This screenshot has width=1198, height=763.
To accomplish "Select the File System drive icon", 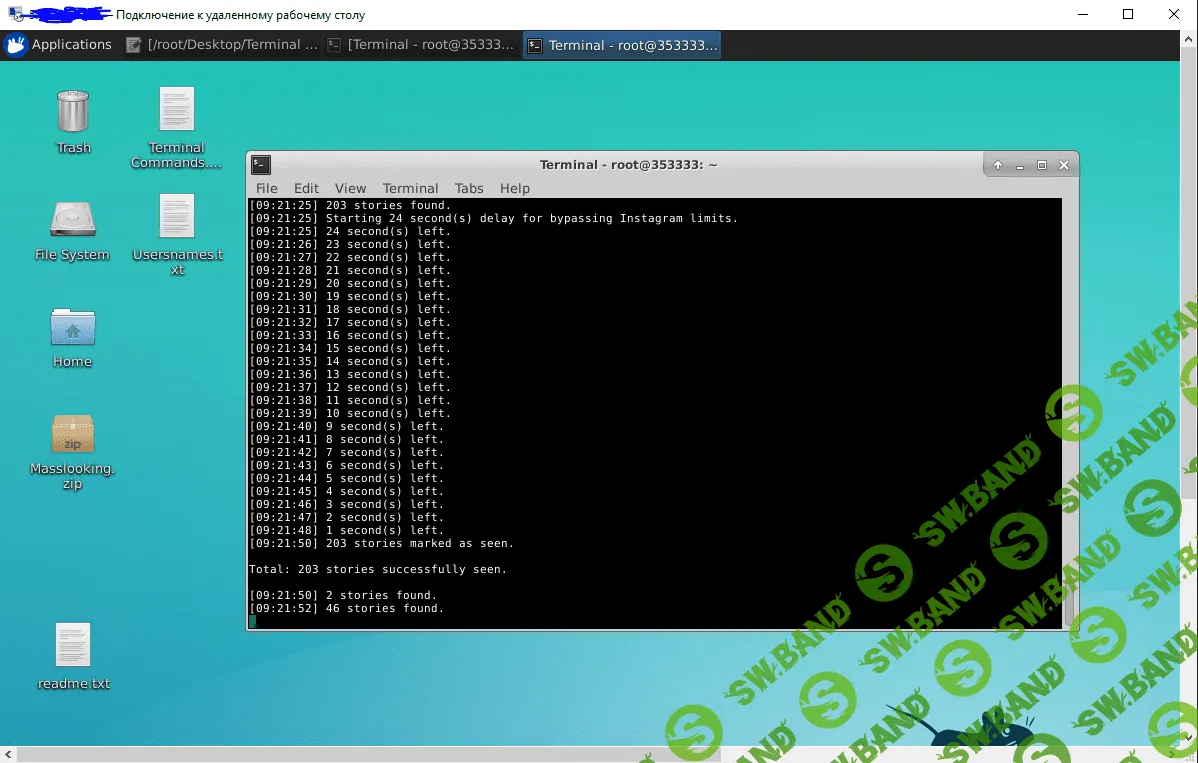I will [x=72, y=220].
